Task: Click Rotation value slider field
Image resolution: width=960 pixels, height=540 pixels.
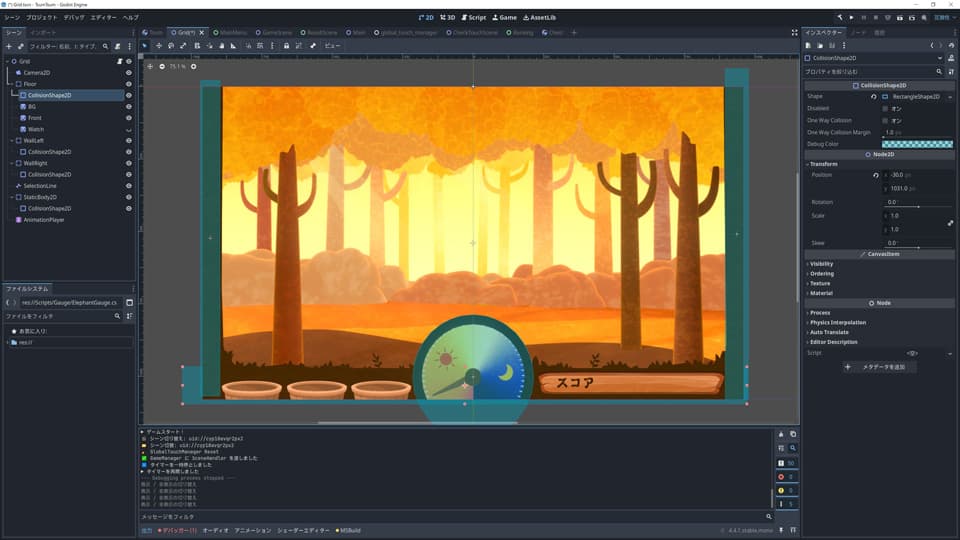Action: [918, 202]
